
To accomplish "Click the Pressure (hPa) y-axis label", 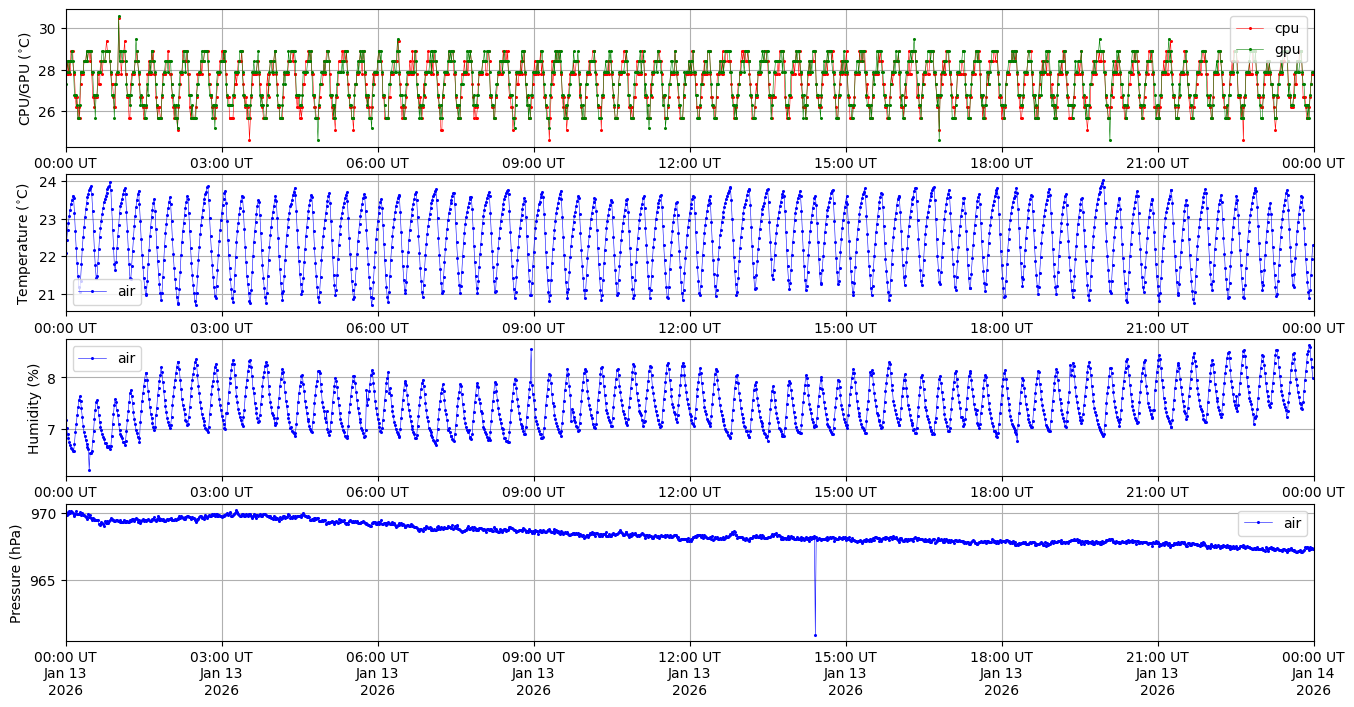I will tap(16, 573).
